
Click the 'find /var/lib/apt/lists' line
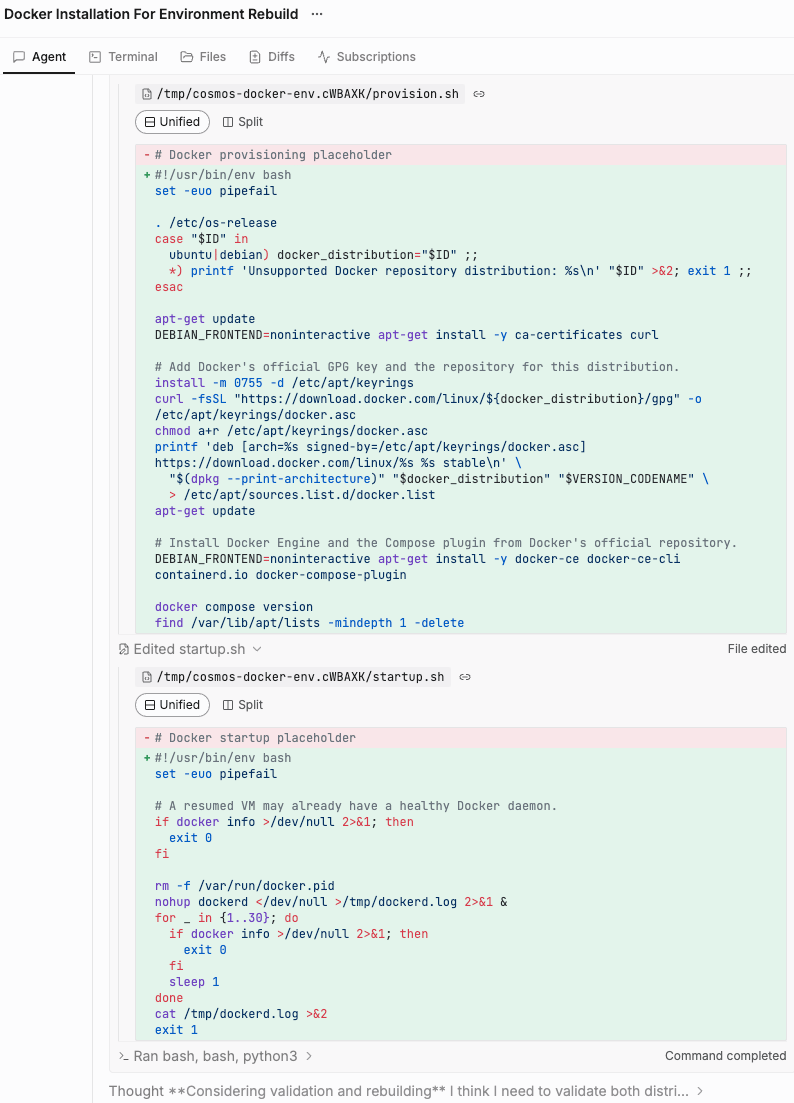pyautogui.click(x=309, y=623)
